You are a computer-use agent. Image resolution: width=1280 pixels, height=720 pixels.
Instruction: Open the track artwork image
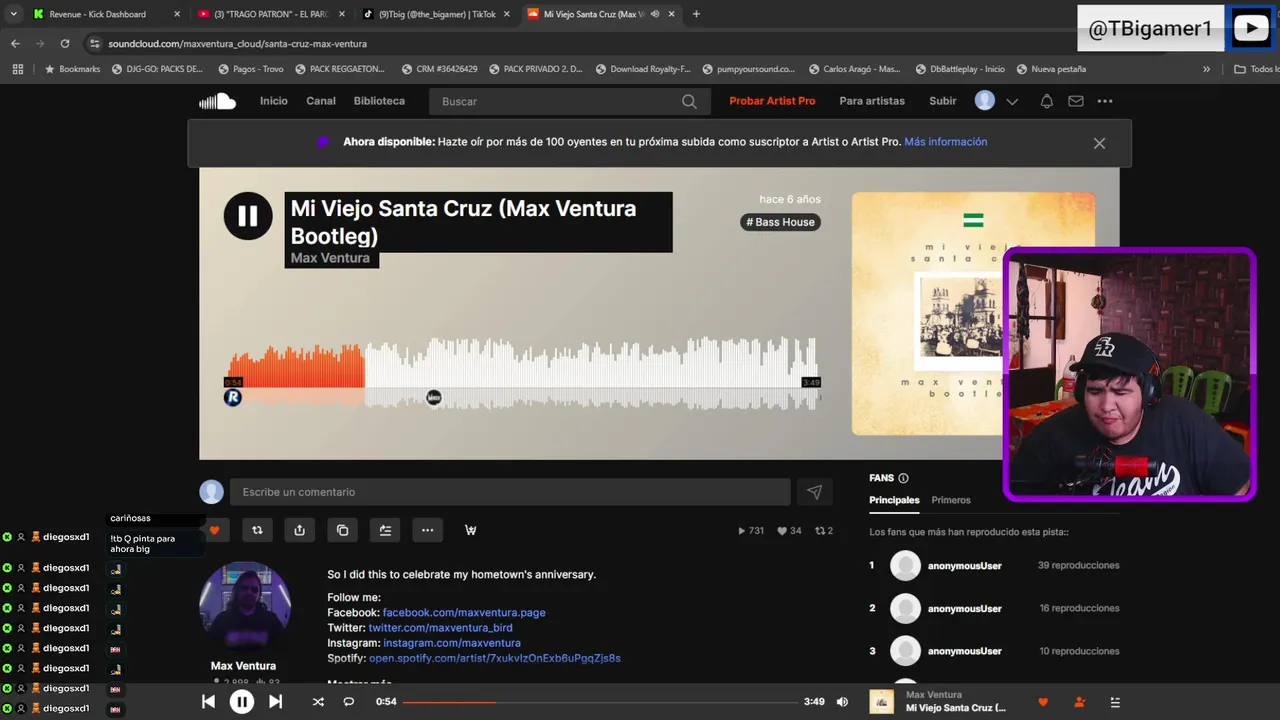pyautogui.click(x=973, y=313)
